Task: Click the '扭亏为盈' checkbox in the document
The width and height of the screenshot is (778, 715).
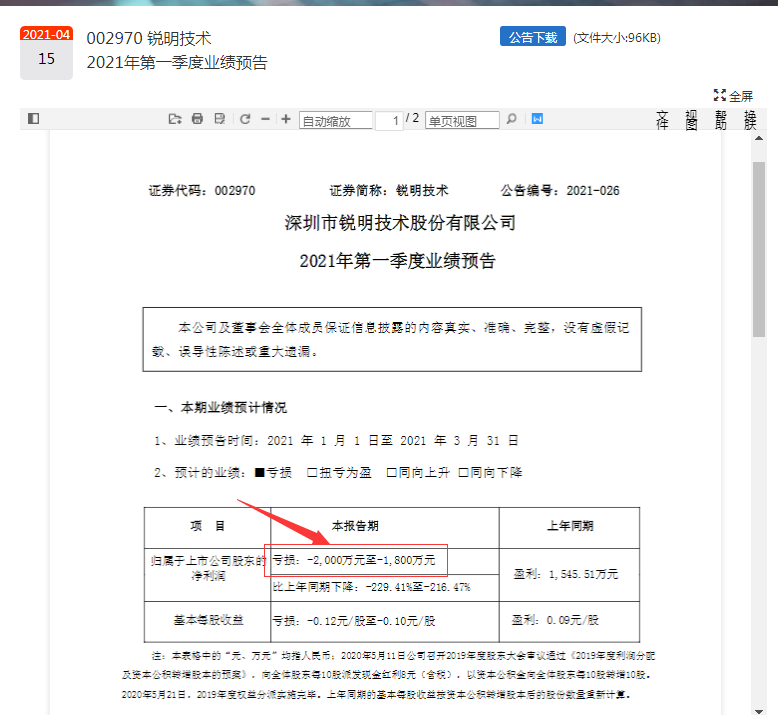Action: [x=312, y=472]
